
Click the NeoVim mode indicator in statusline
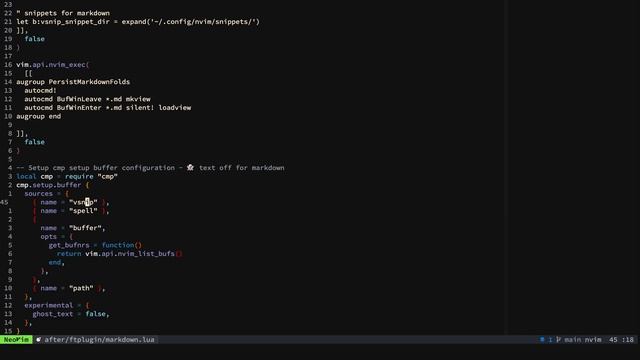point(16,340)
